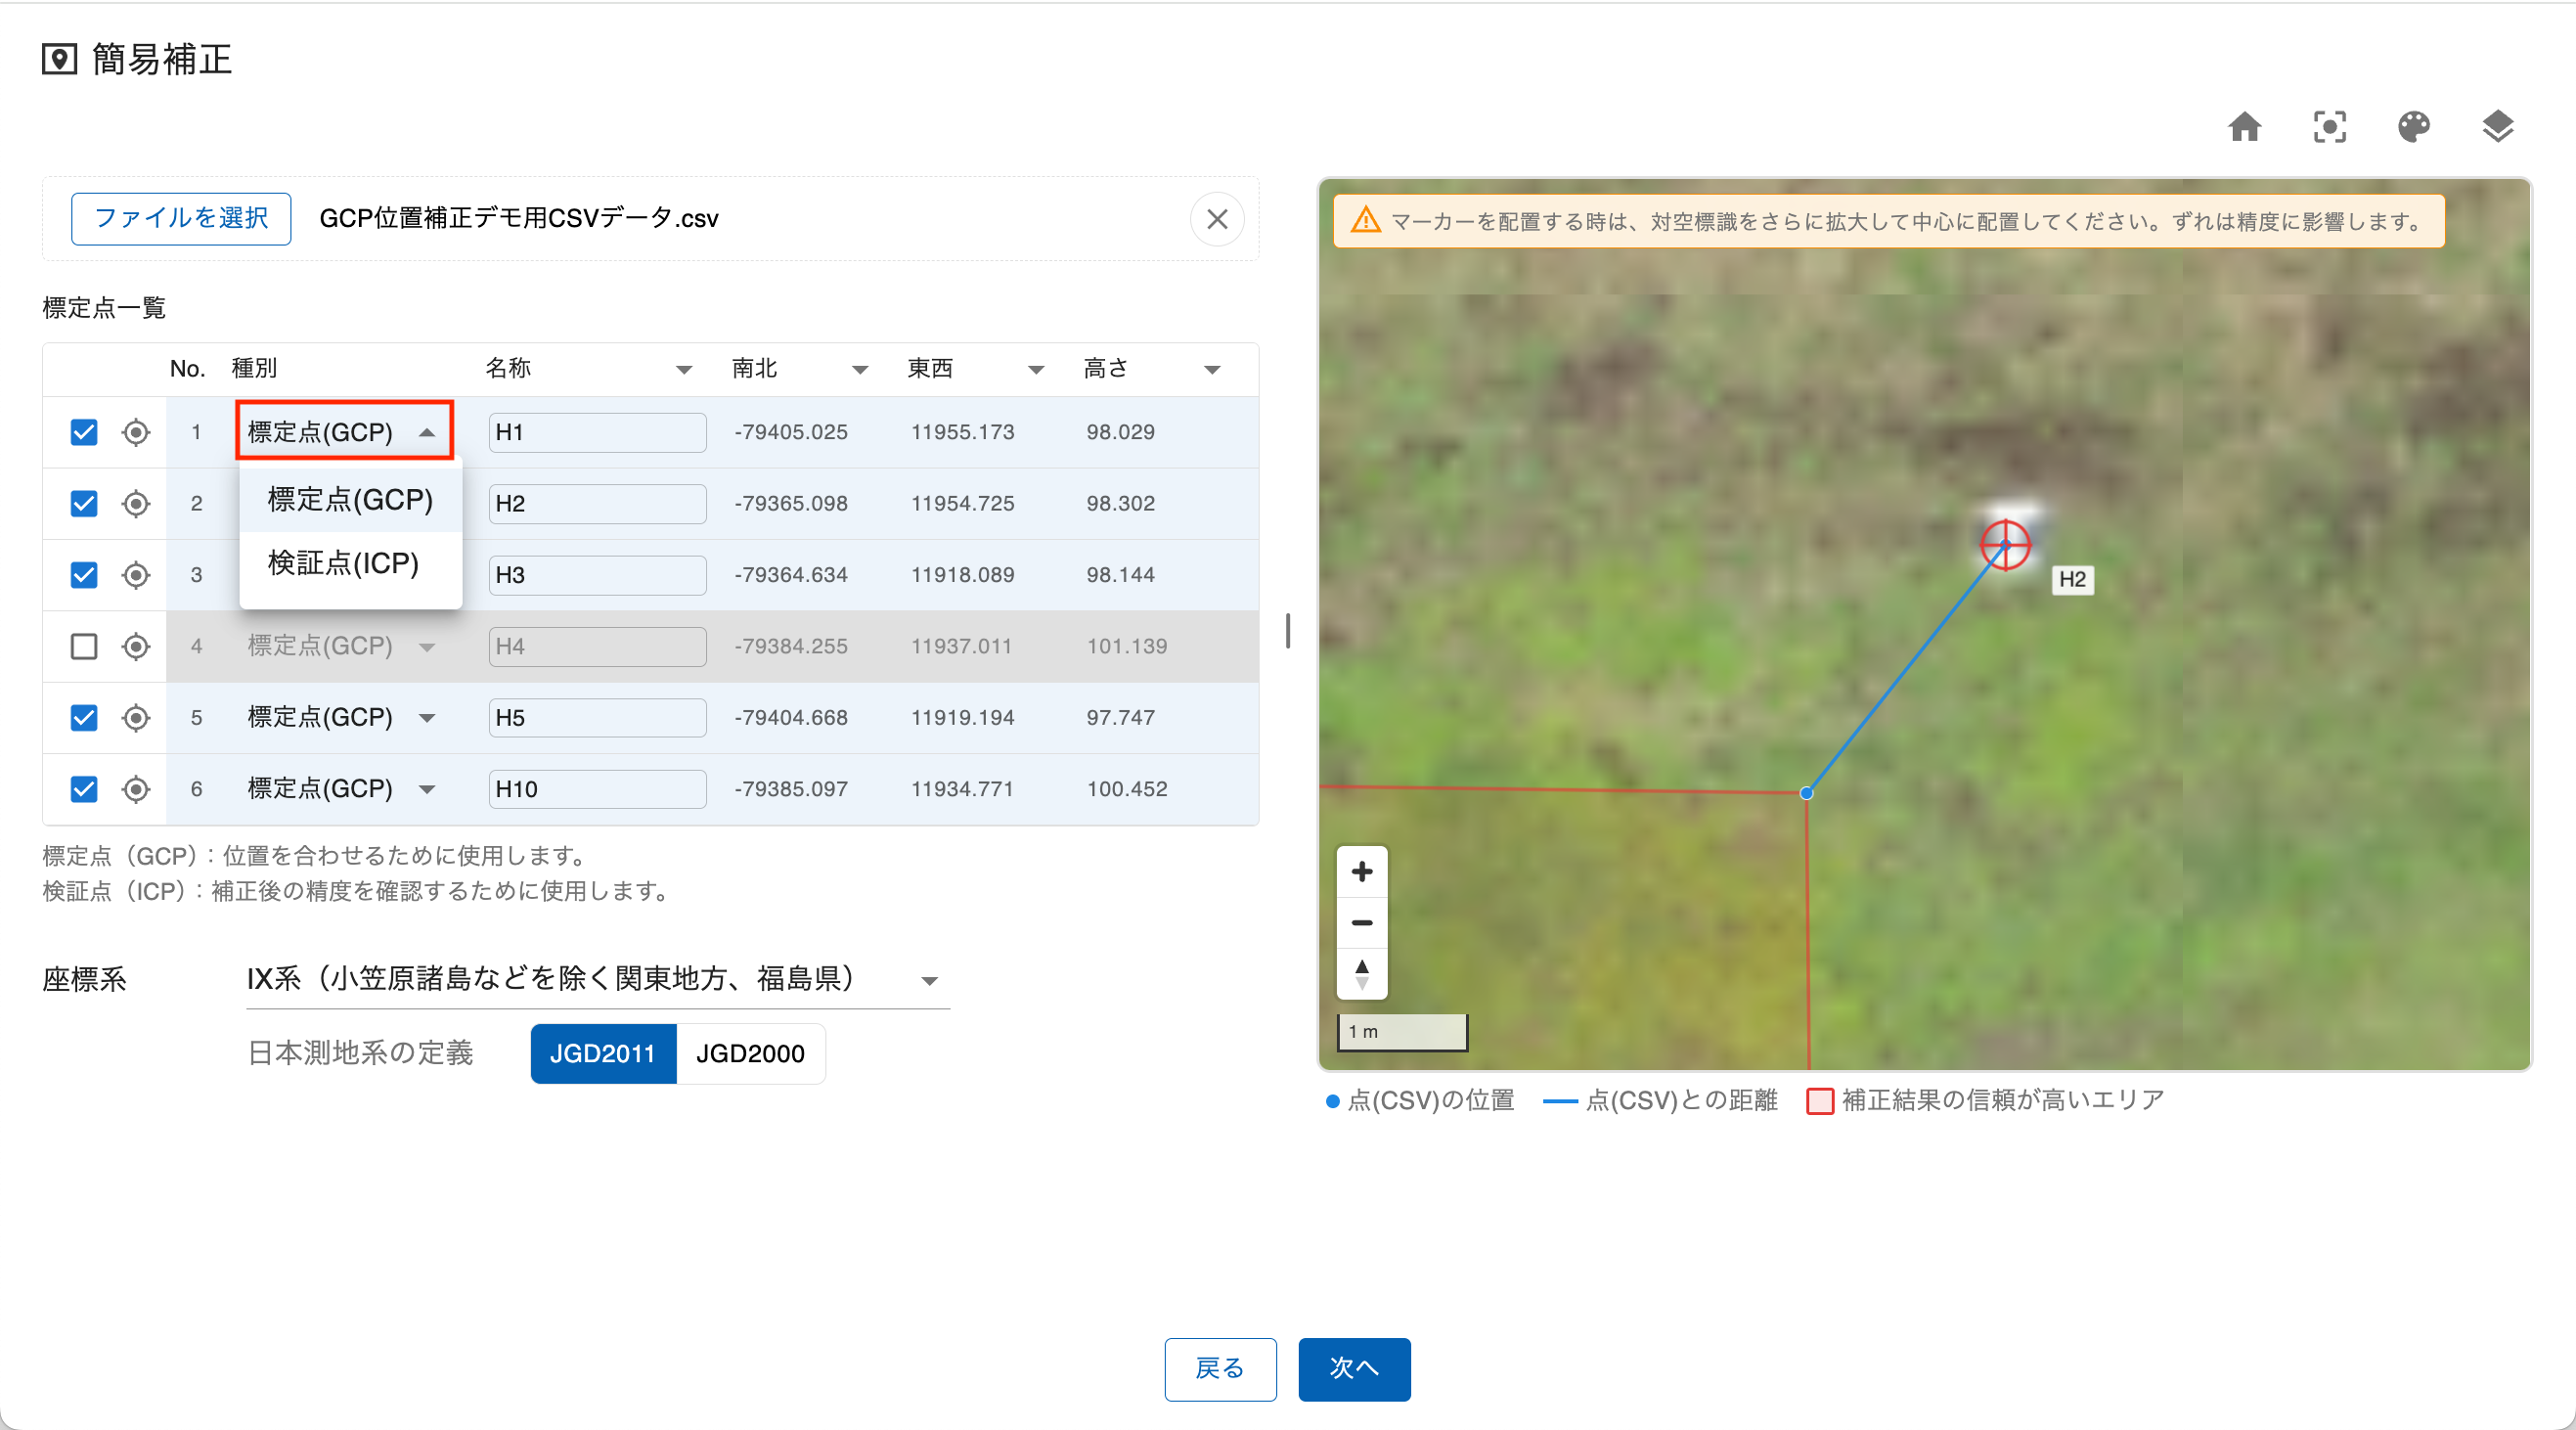This screenshot has height=1430, width=2576.
Task: Open the type dropdown for row 5
Action: [x=340, y=718]
